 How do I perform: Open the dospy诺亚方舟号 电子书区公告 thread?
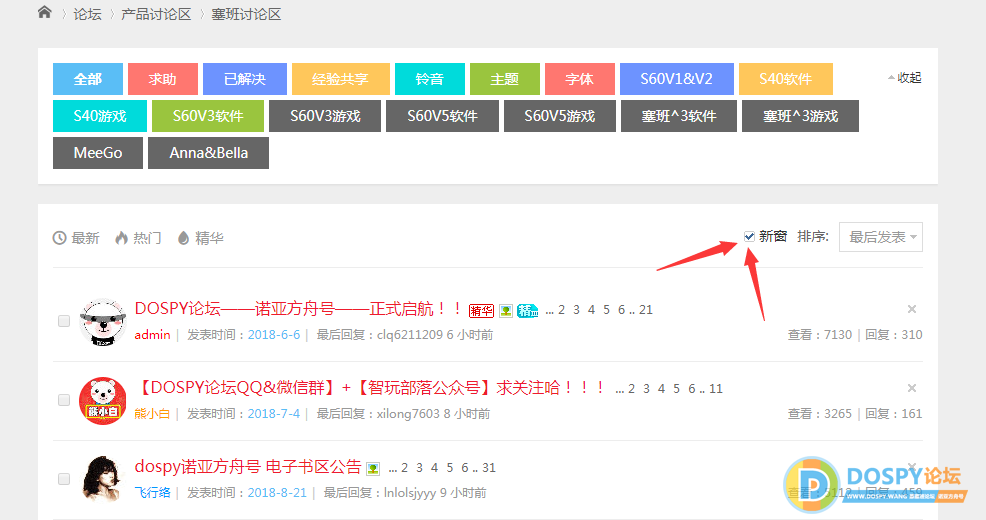point(247,467)
